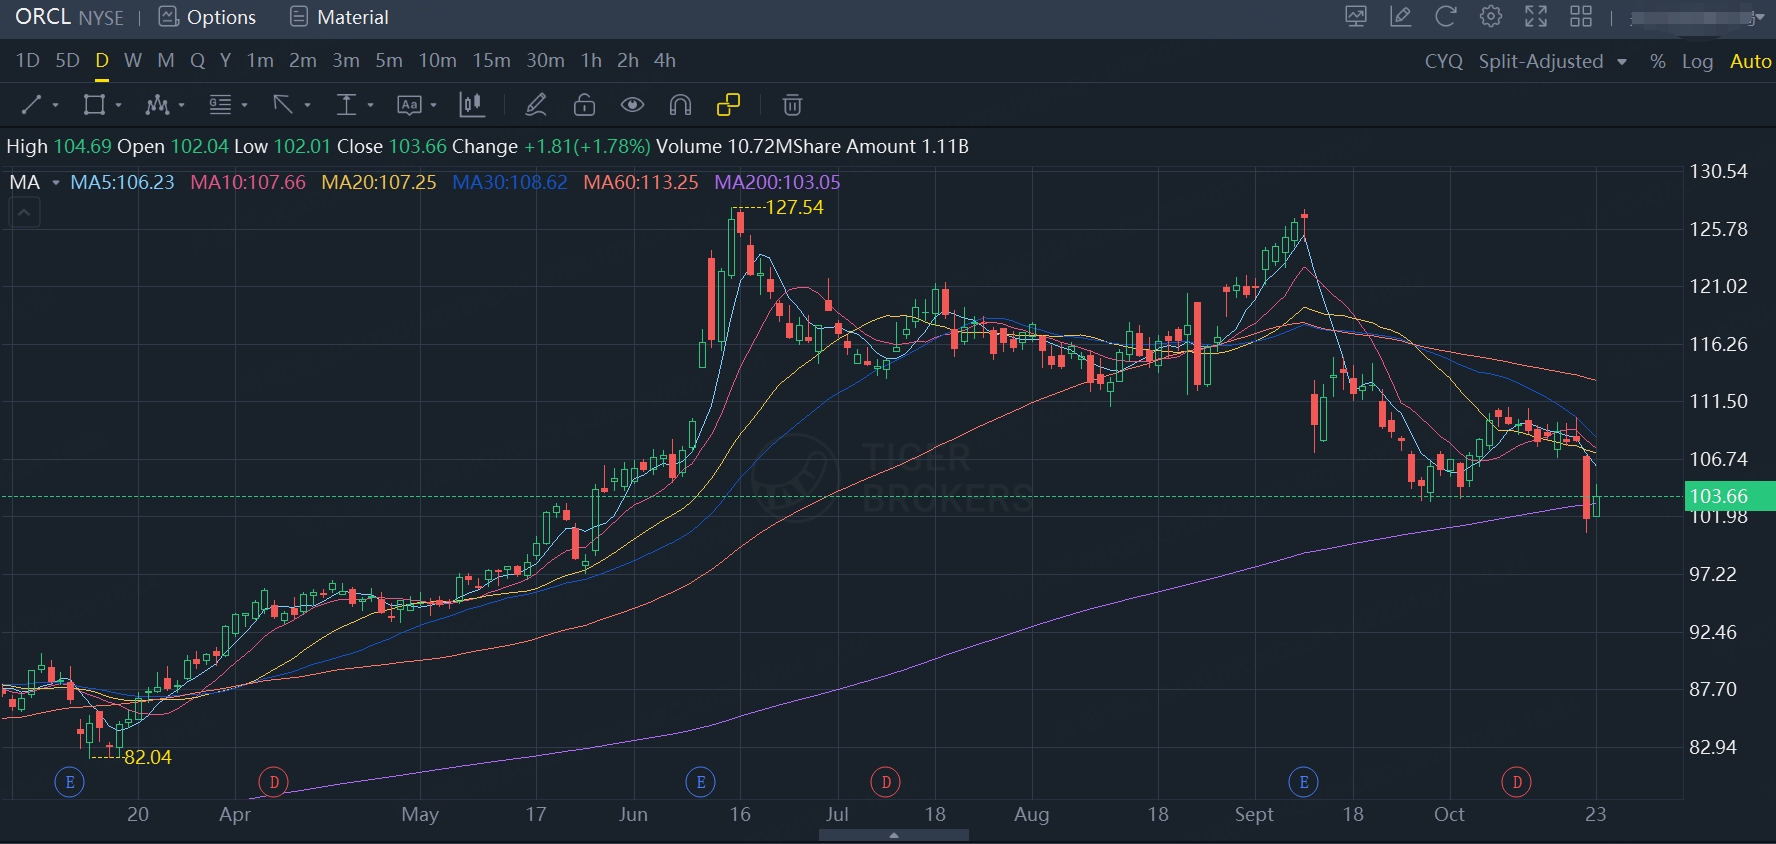Collapse the indicator legend chevron
1776x844 pixels.
[25, 212]
